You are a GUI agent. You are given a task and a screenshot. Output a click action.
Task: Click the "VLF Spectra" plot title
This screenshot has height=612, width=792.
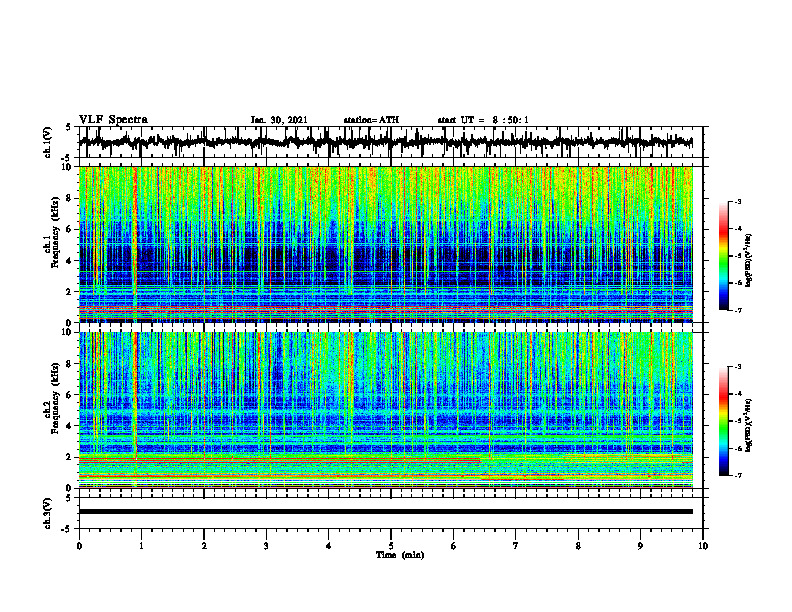(x=113, y=119)
